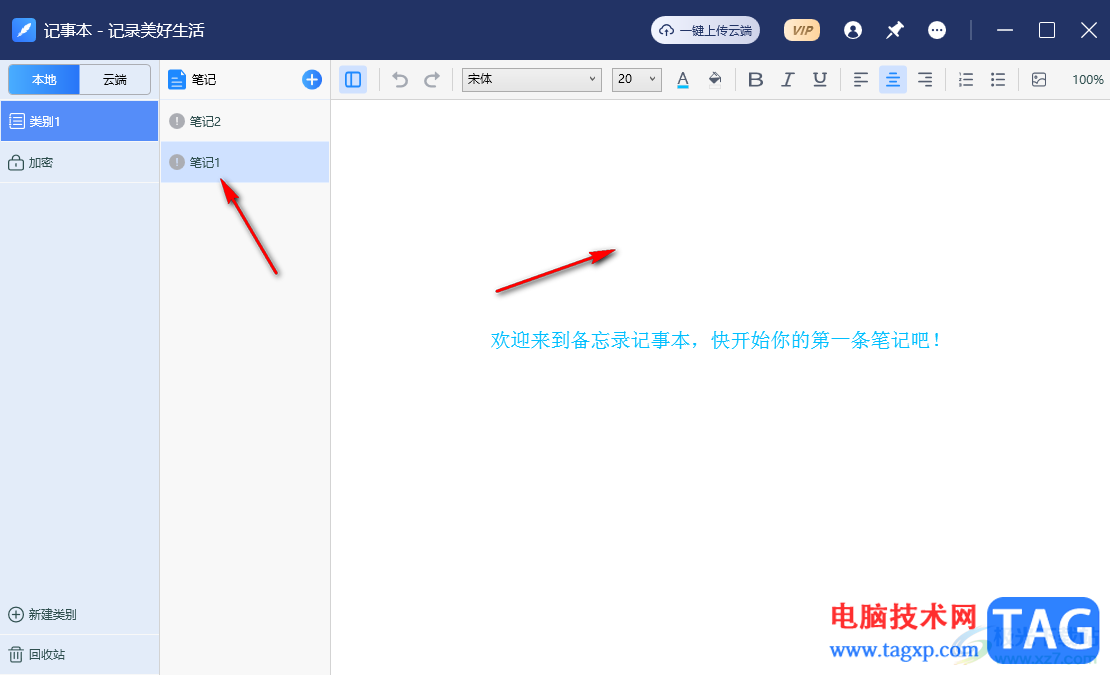Click the trash can icon of 回收站

(x=16, y=654)
